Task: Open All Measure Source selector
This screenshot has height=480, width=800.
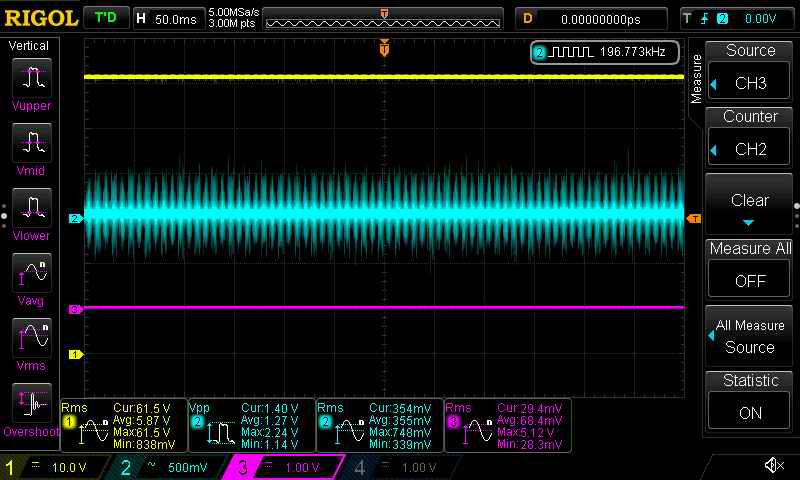Action: 749,336
